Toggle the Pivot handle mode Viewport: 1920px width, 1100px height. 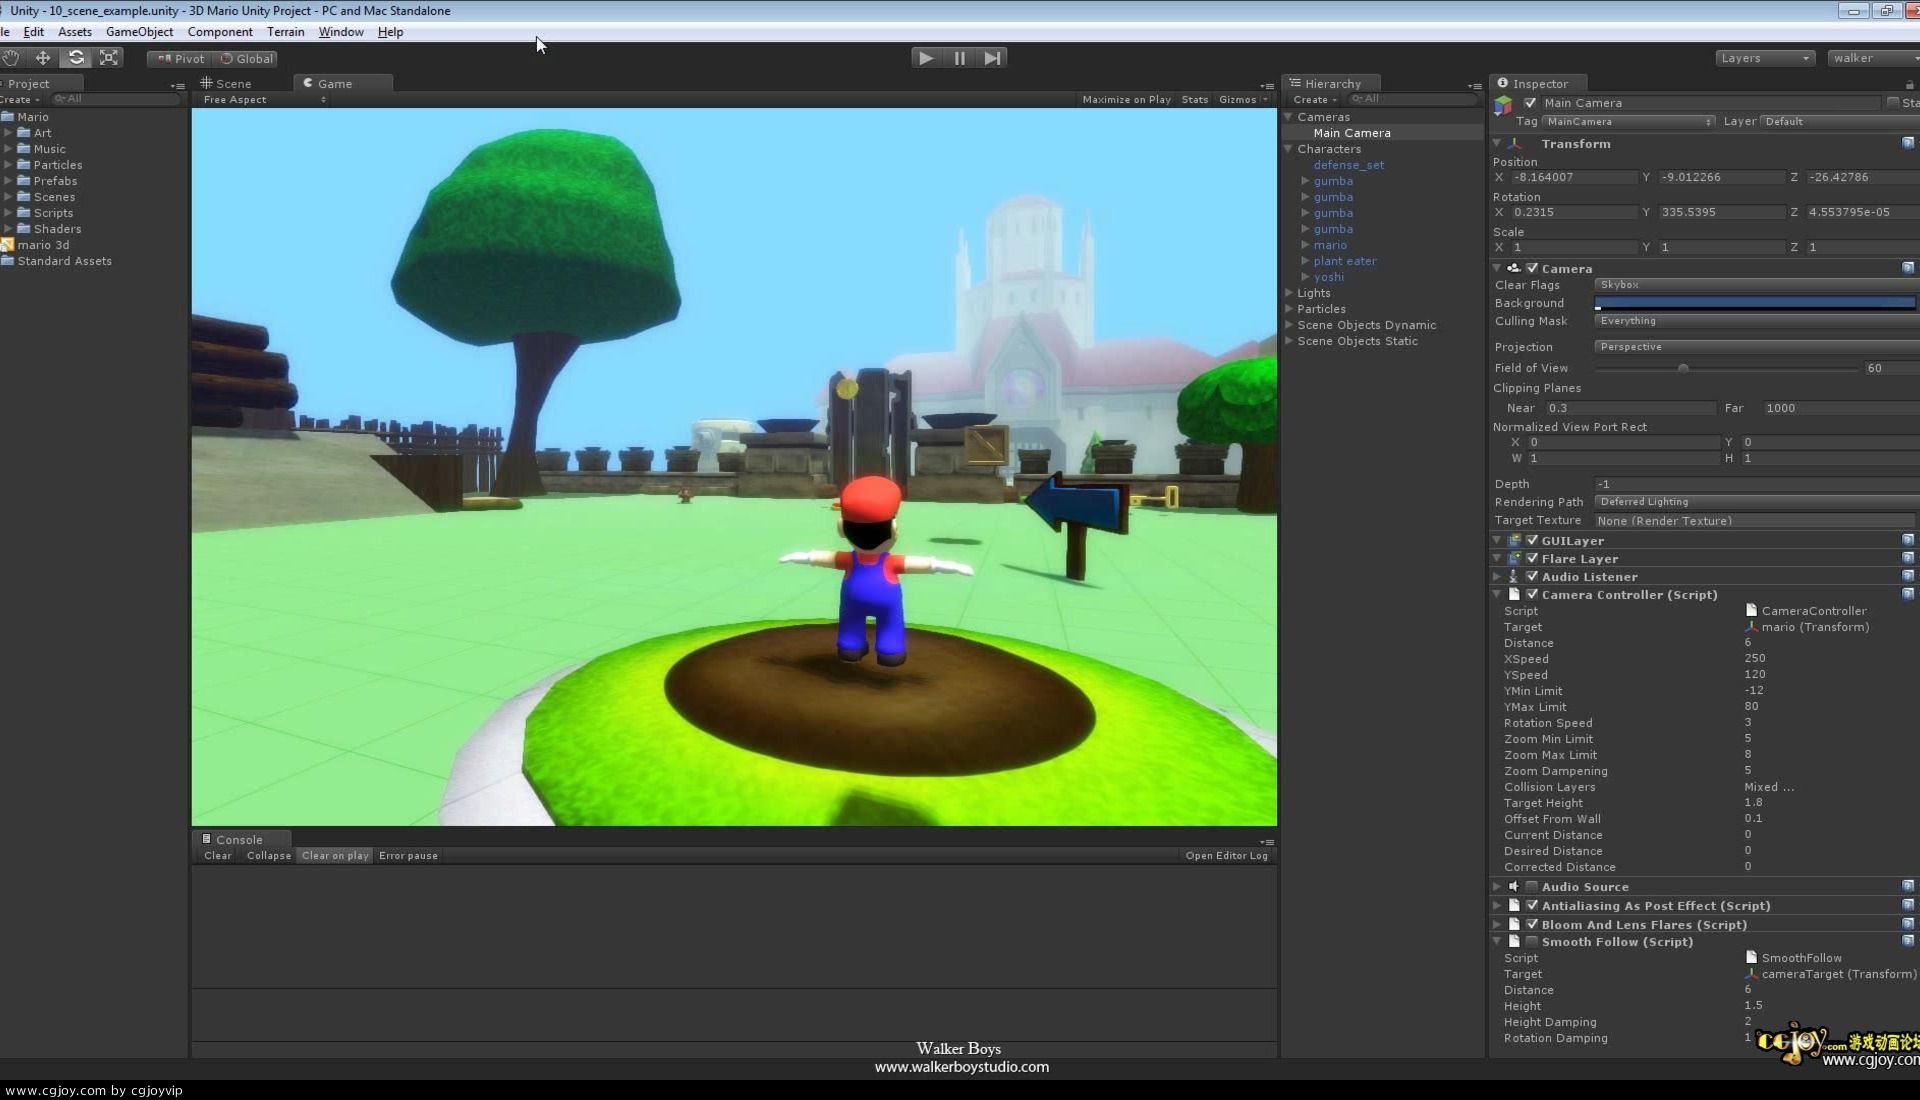(181, 59)
